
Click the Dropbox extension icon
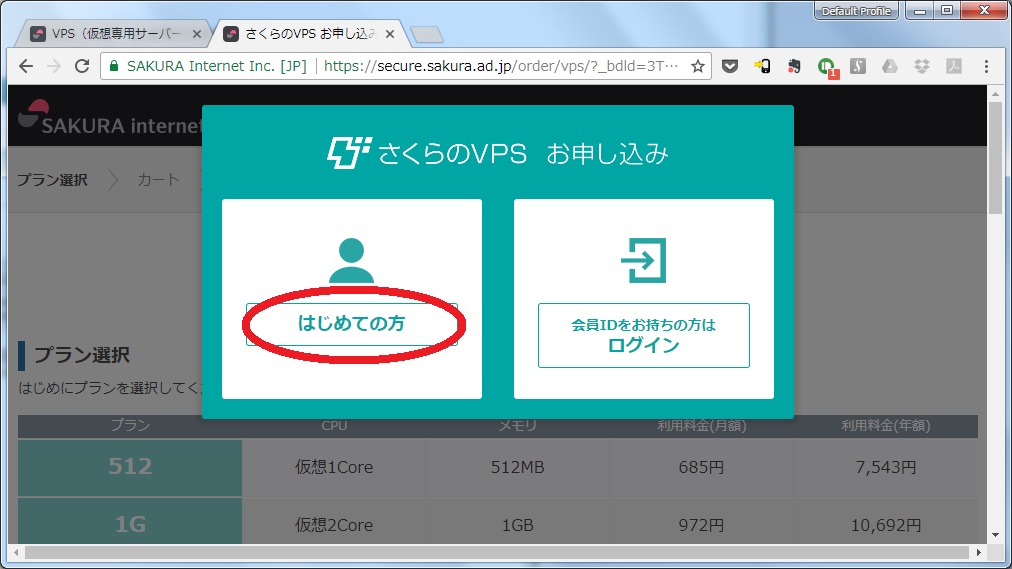point(922,66)
